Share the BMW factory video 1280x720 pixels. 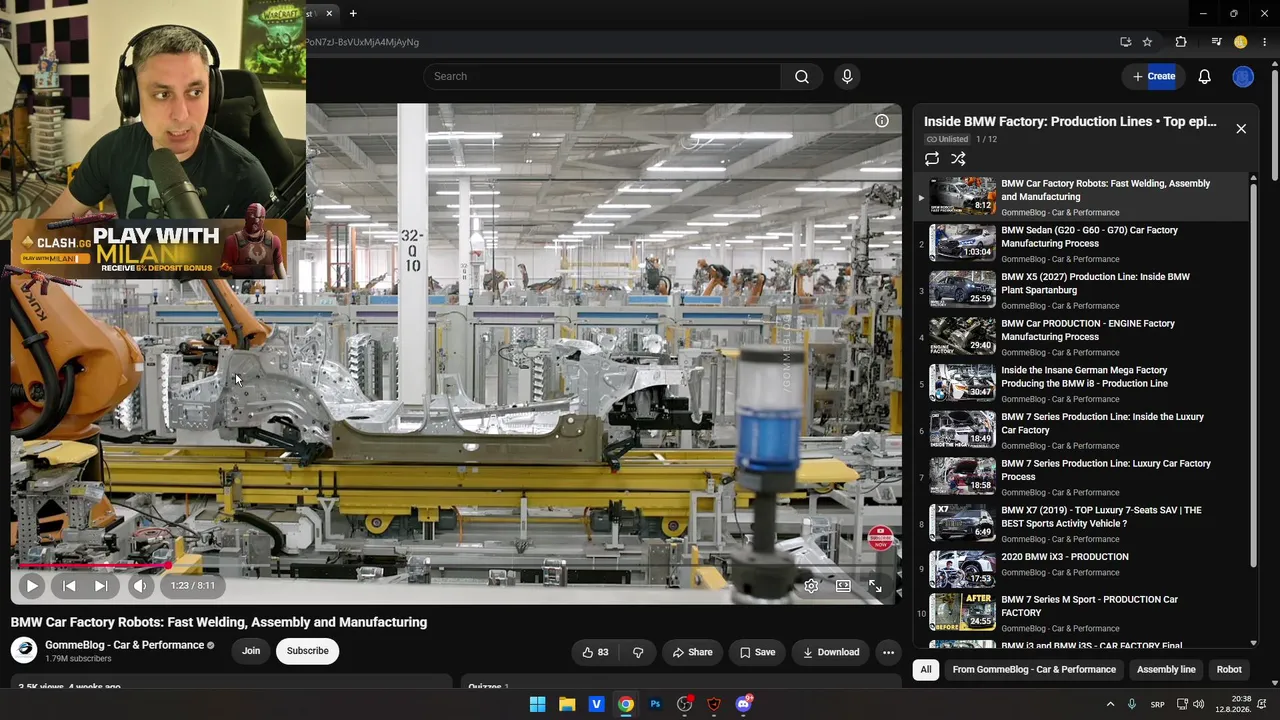692,652
